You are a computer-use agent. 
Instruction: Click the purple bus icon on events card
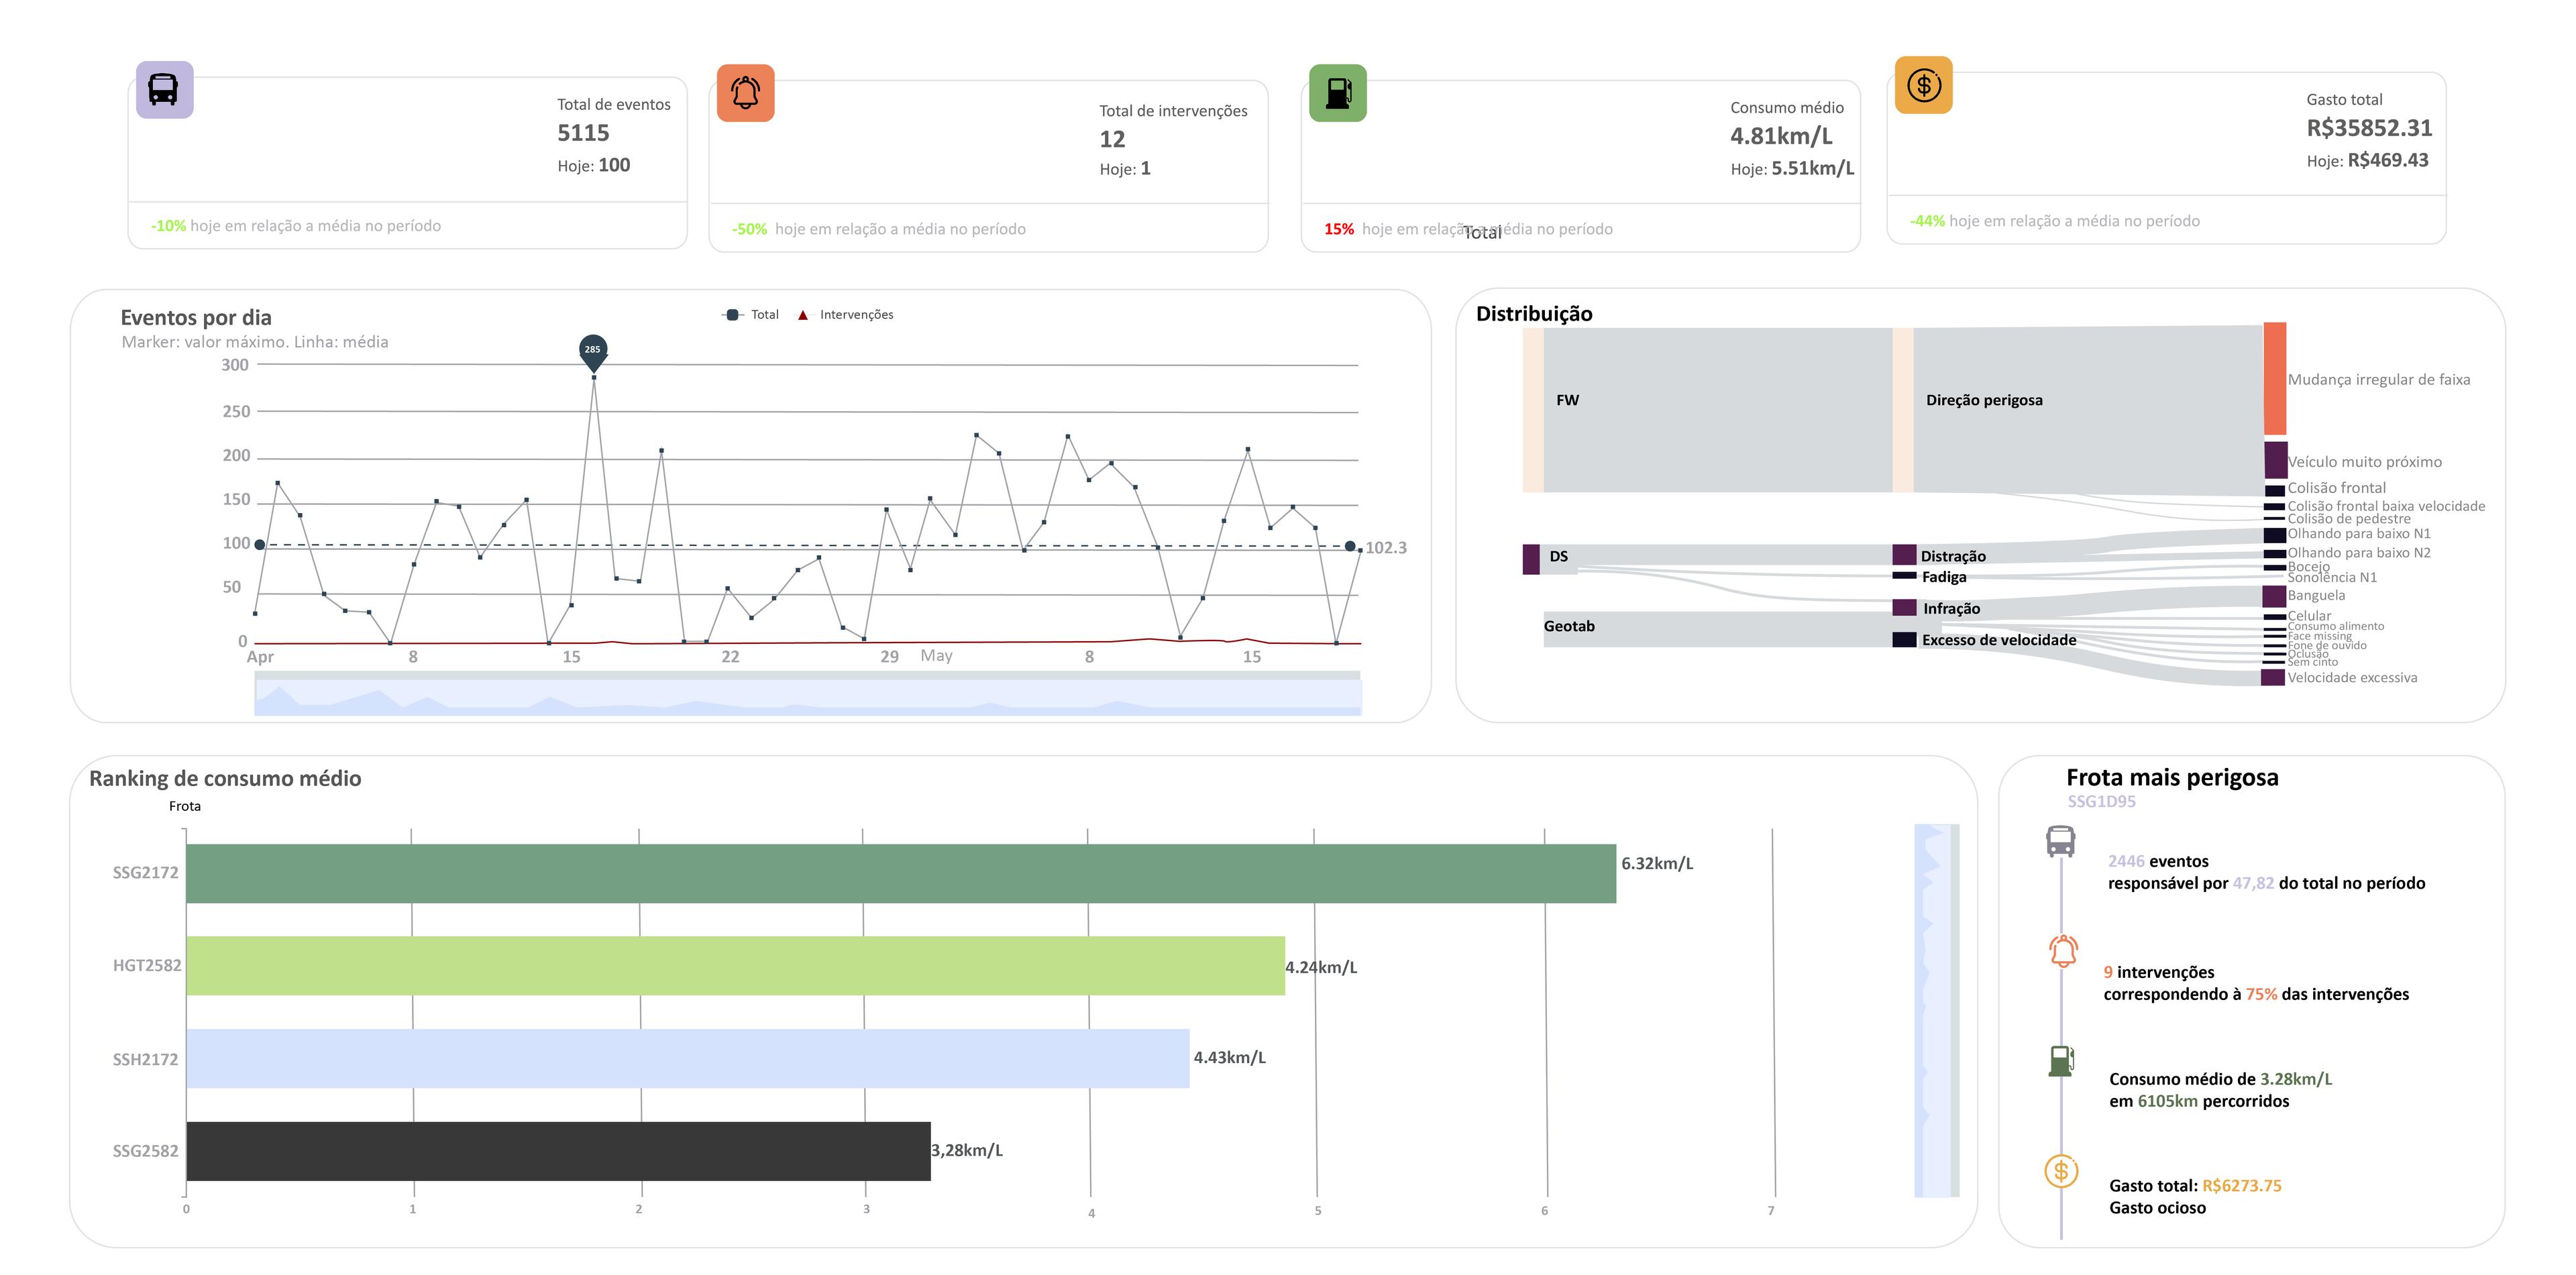pos(164,89)
